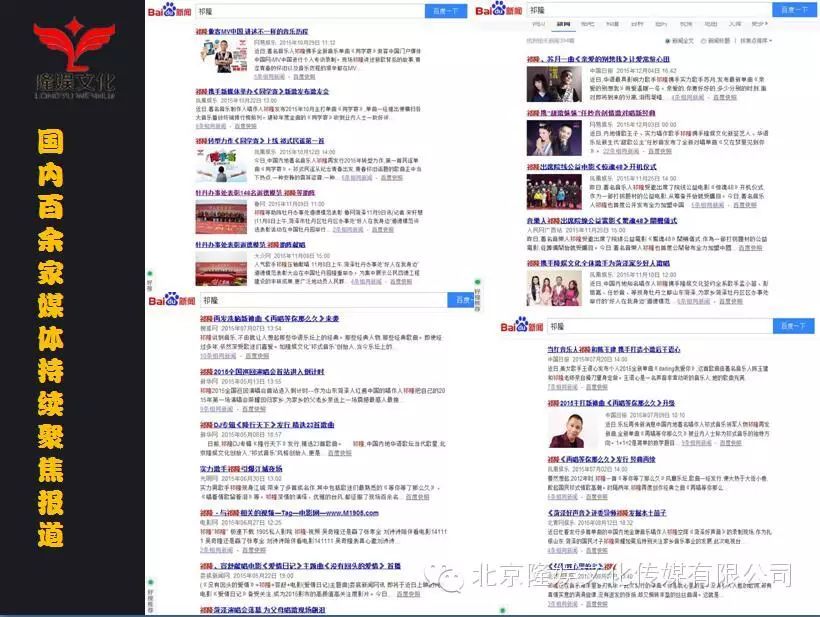The height and width of the screenshot is (617, 820).
Task: Click the 同学壹 thumbnail with outstretched arms
Action: 221,164
